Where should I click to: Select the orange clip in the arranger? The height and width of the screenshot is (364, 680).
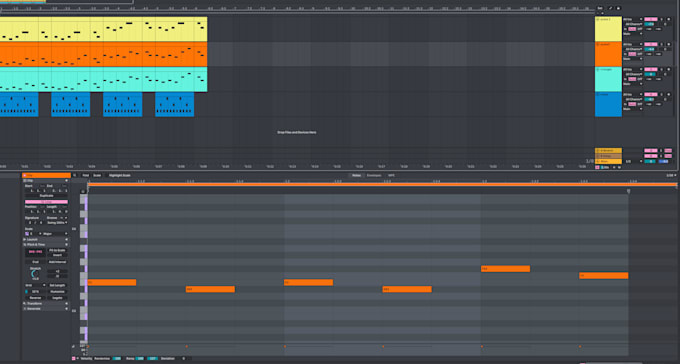(x=104, y=54)
